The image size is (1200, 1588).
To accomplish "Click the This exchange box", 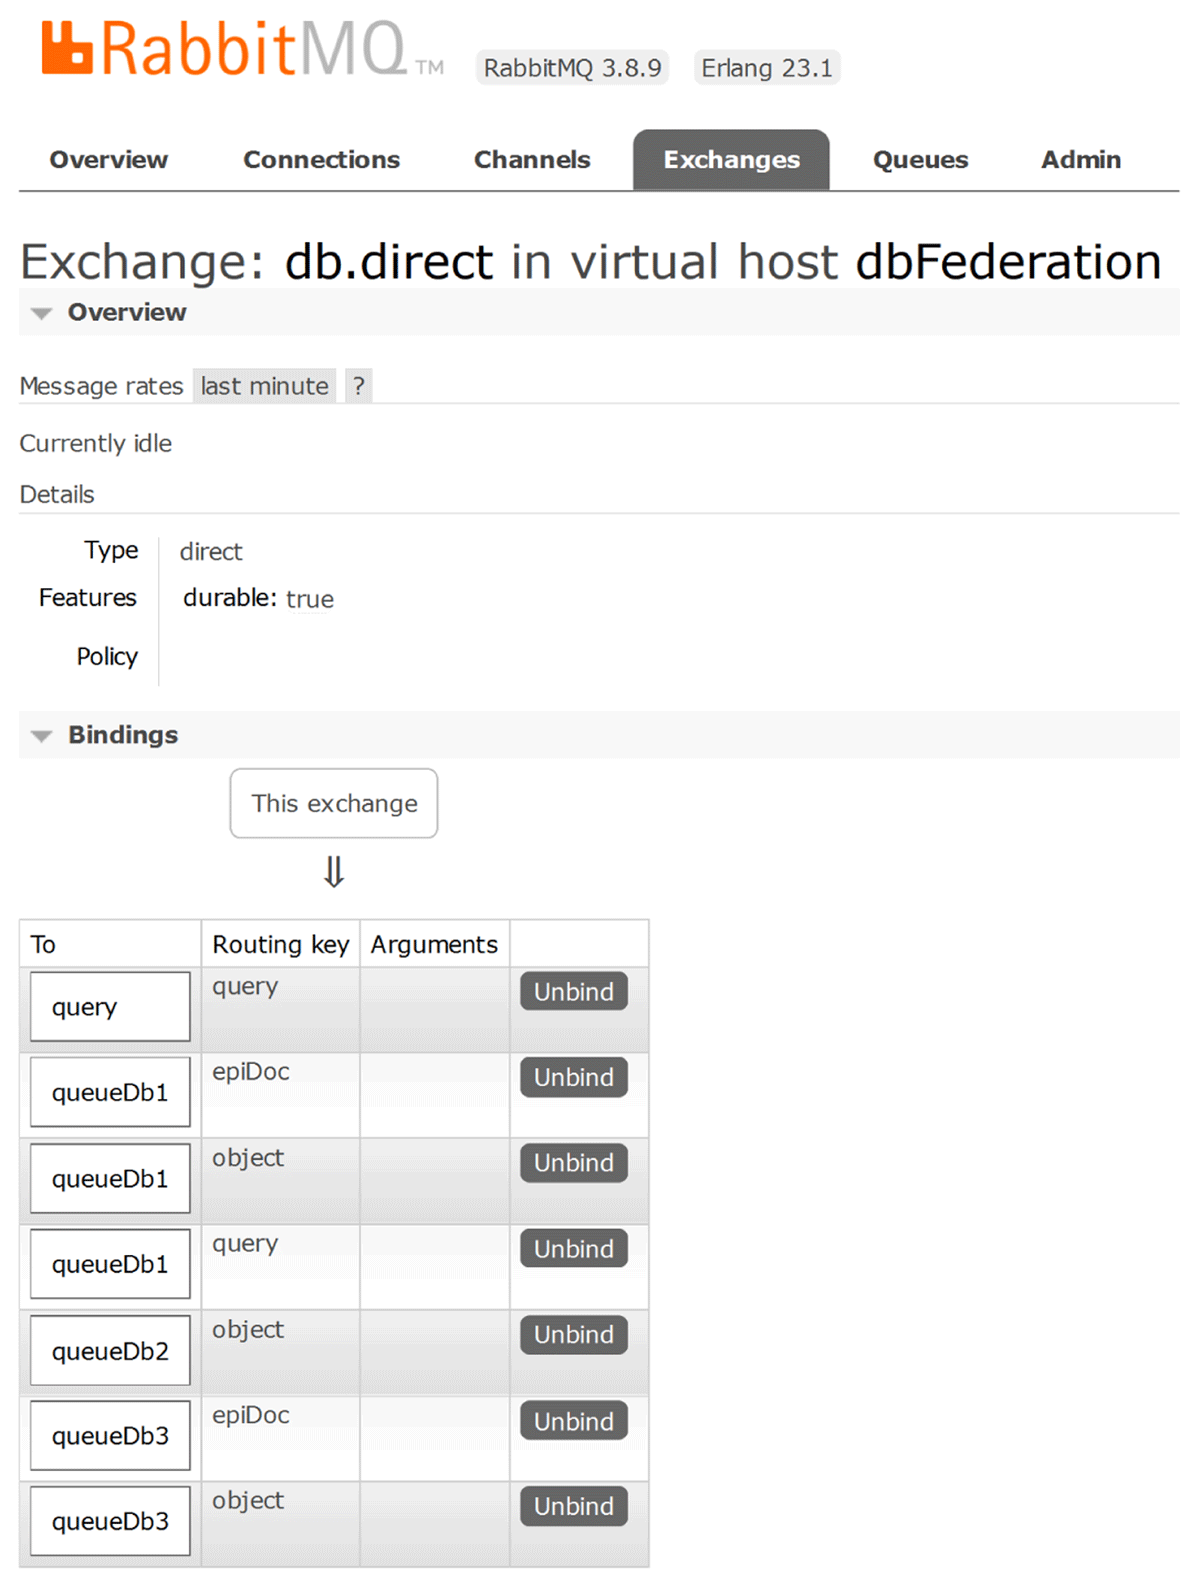I will pos(334,803).
